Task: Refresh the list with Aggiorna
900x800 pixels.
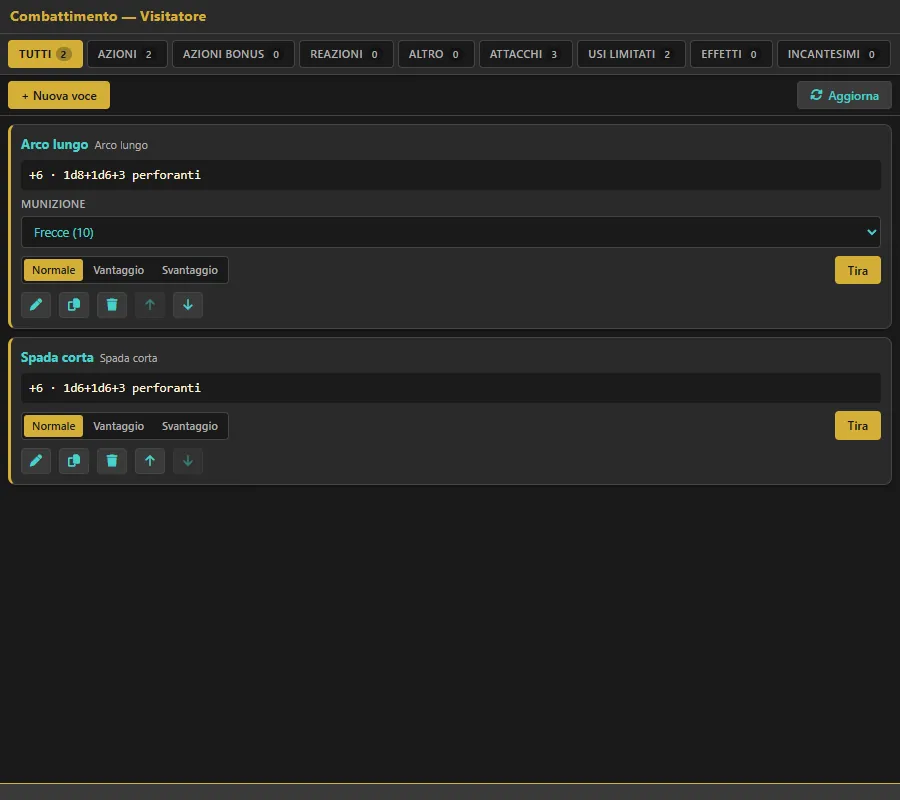Action: (x=844, y=95)
